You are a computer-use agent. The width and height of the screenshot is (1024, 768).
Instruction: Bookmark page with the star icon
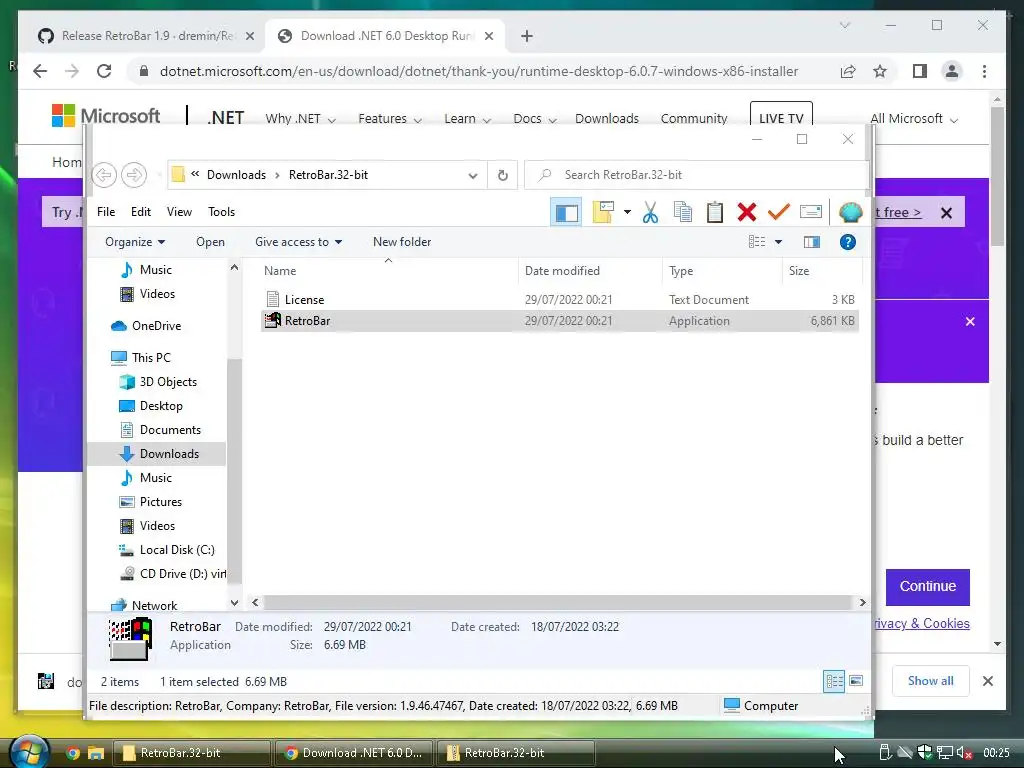coord(880,71)
